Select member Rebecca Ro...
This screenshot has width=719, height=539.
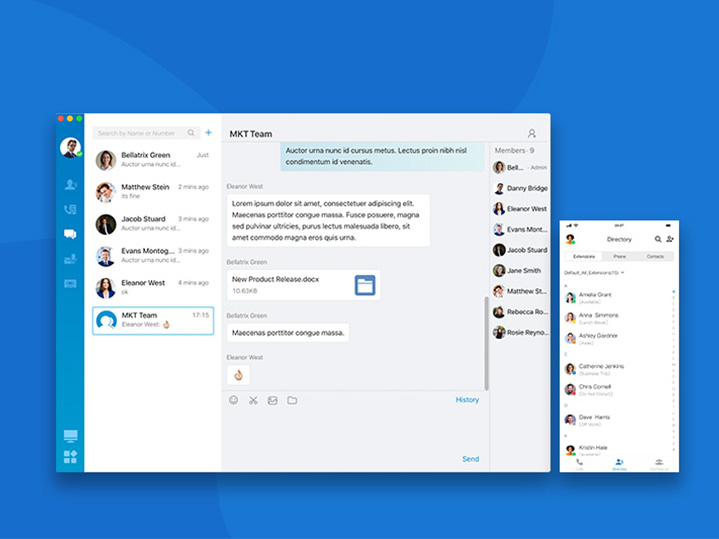(520, 312)
